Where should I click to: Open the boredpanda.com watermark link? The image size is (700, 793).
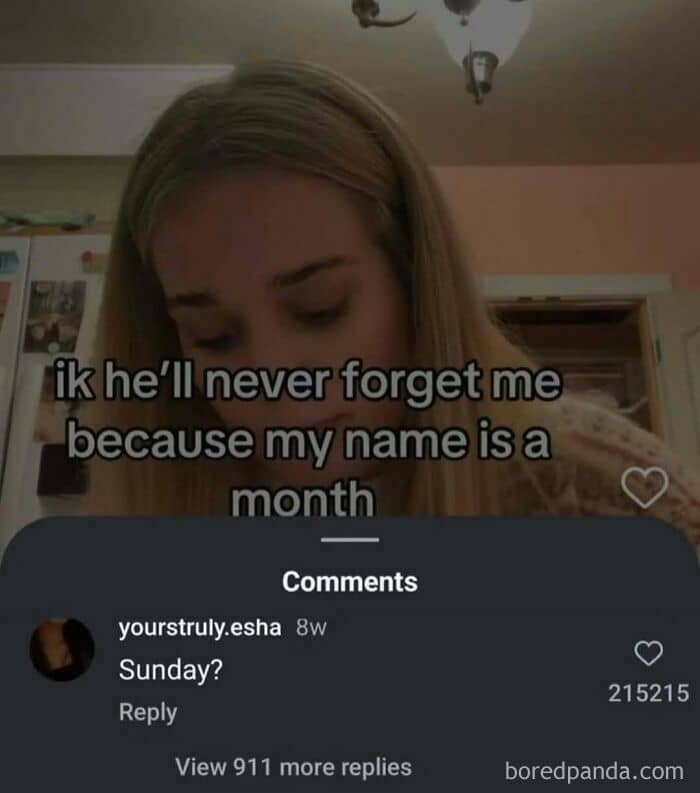pyautogui.click(x=594, y=771)
